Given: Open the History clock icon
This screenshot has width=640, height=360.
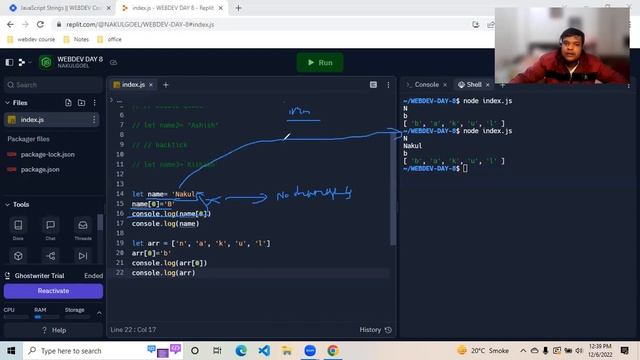Looking at the screenshot, I should (x=388, y=330).
